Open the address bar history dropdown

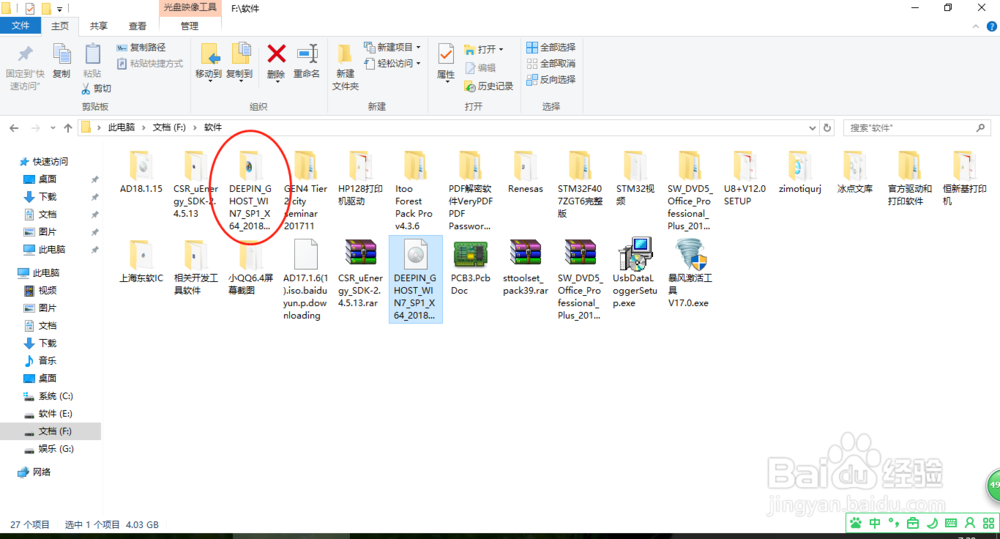point(812,128)
